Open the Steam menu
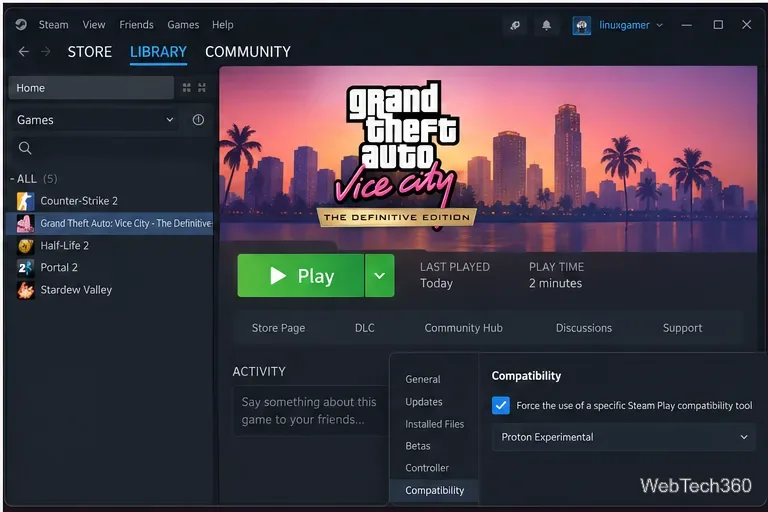768x512 pixels. [53, 24]
